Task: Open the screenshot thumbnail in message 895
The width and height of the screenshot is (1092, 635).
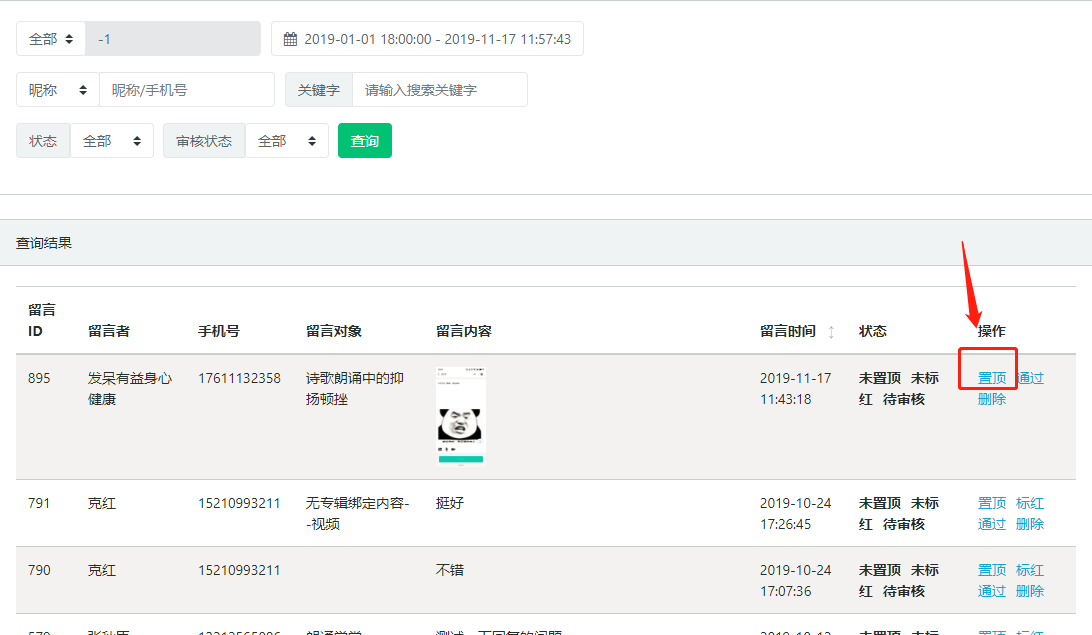Action: click(x=460, y=416)
